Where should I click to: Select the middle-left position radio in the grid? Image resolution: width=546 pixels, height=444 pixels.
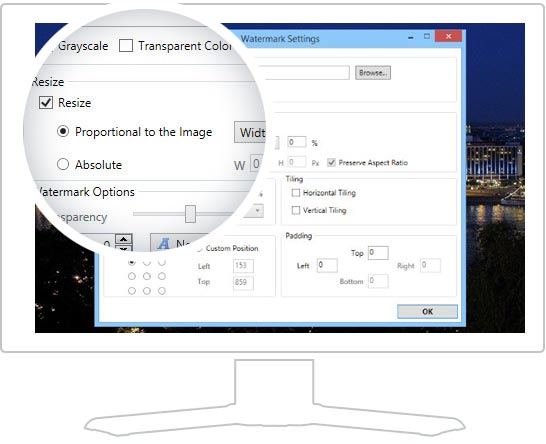(132, 276)
